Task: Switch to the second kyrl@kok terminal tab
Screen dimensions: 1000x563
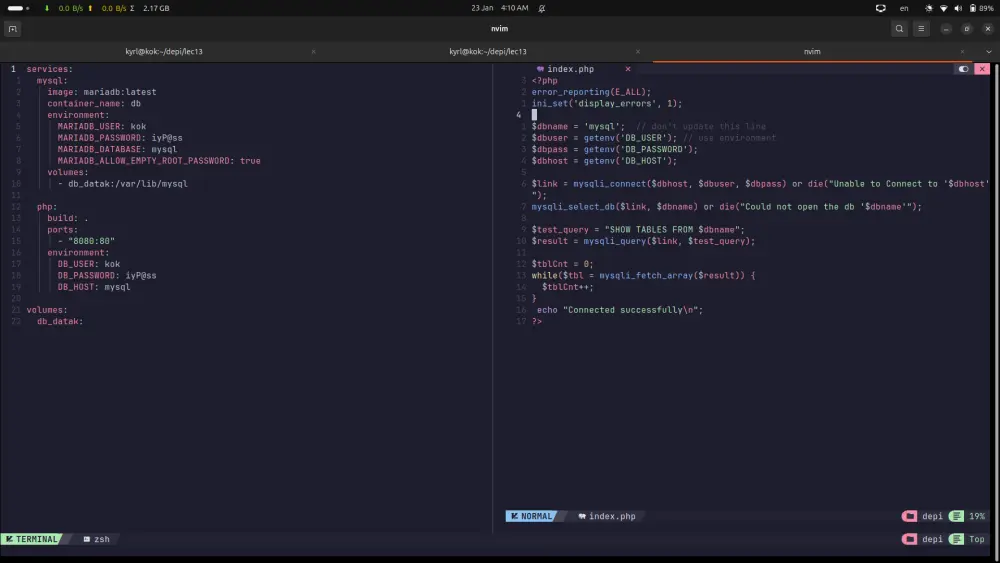Action: [x=488, y=51]
